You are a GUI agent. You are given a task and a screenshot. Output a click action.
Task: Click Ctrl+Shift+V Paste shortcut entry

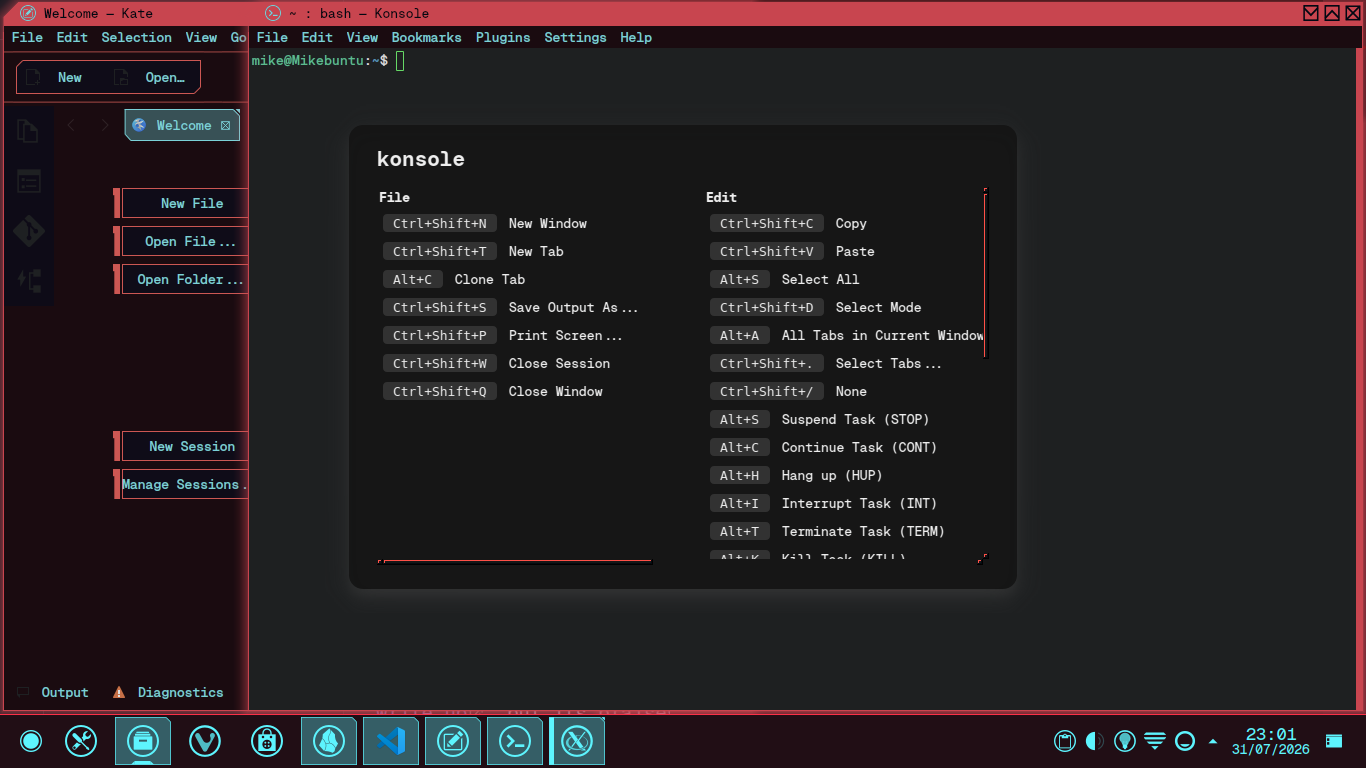click(x=793, y=251)
